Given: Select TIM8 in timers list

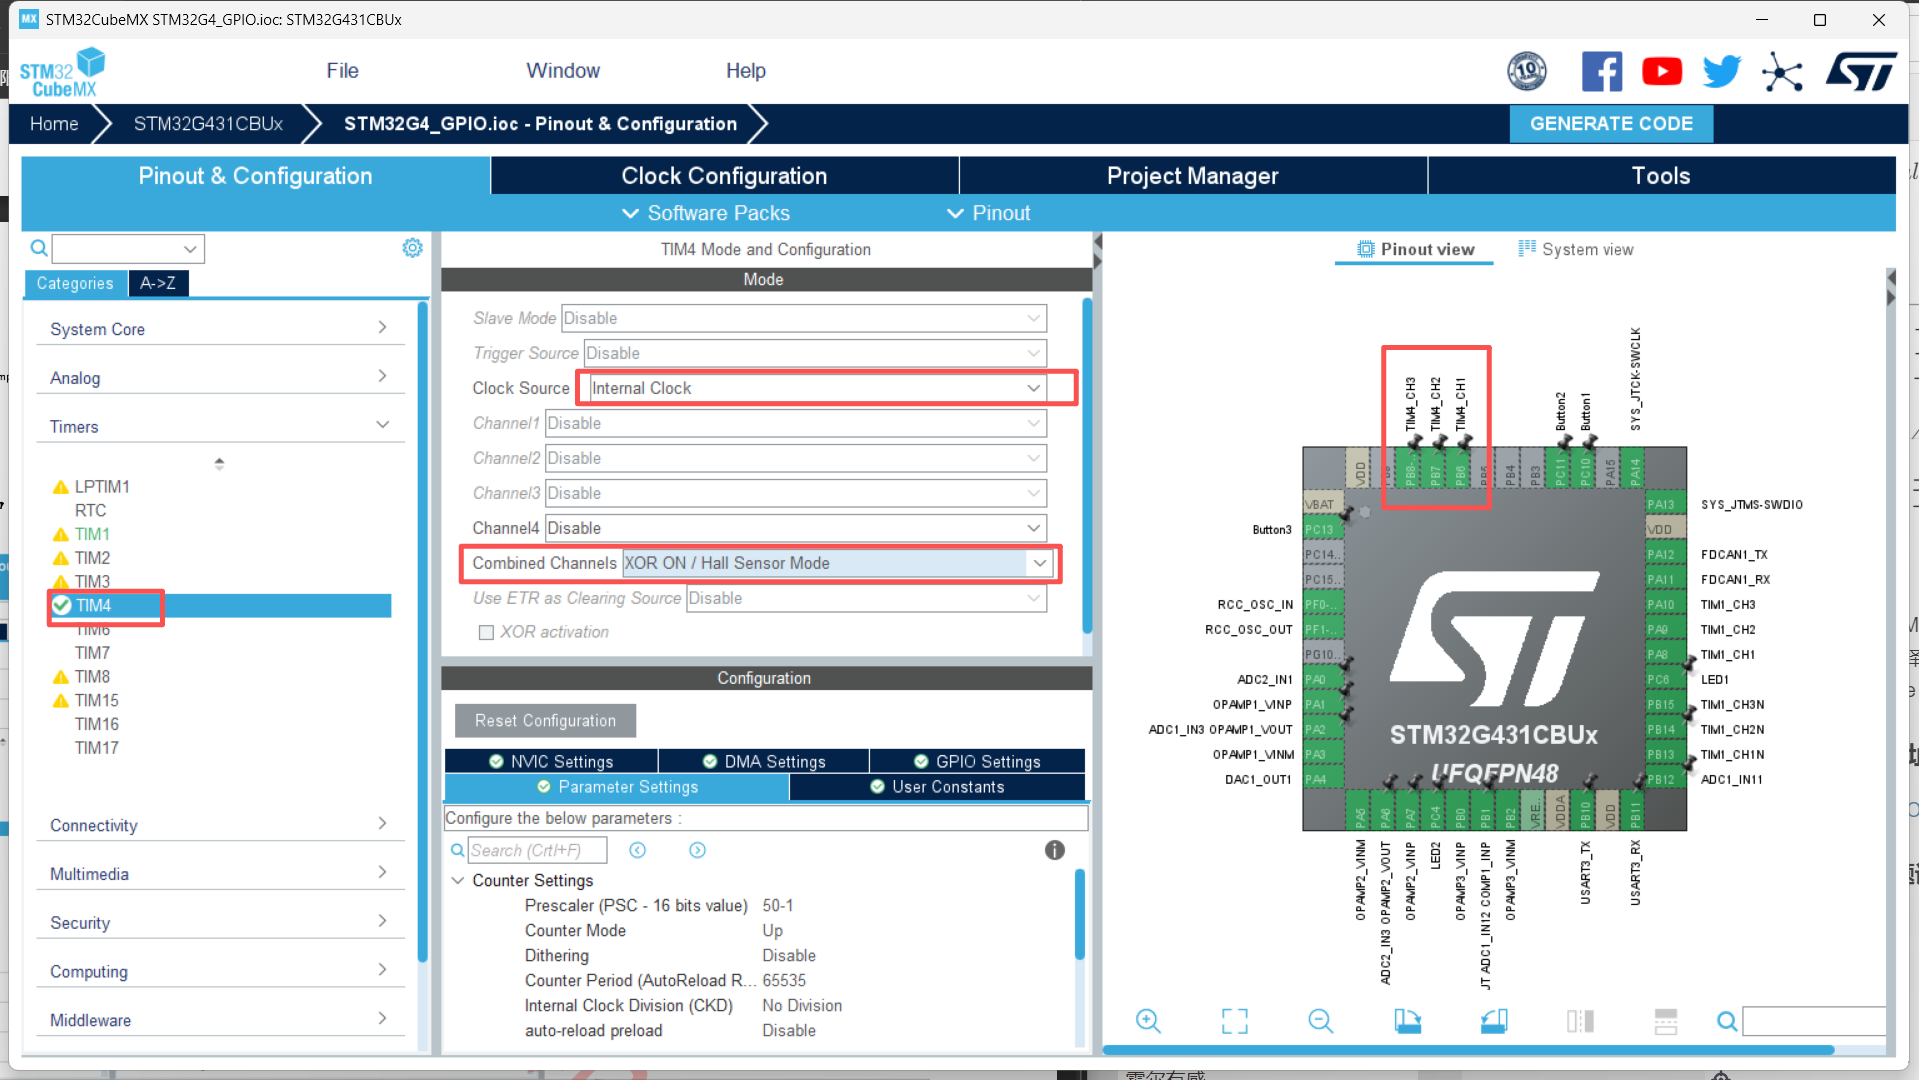Looking at the screenshot, I should coord(92,677).
